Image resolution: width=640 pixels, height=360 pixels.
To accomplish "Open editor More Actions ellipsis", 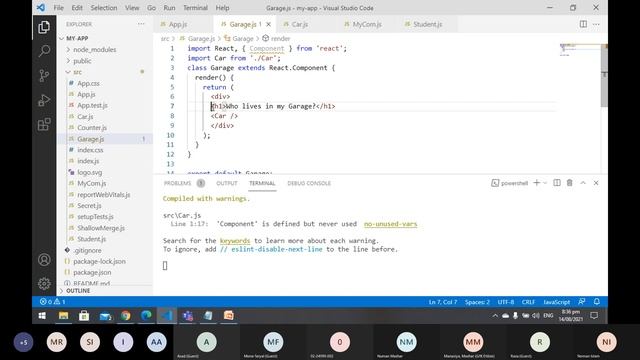I will (596, 24).
